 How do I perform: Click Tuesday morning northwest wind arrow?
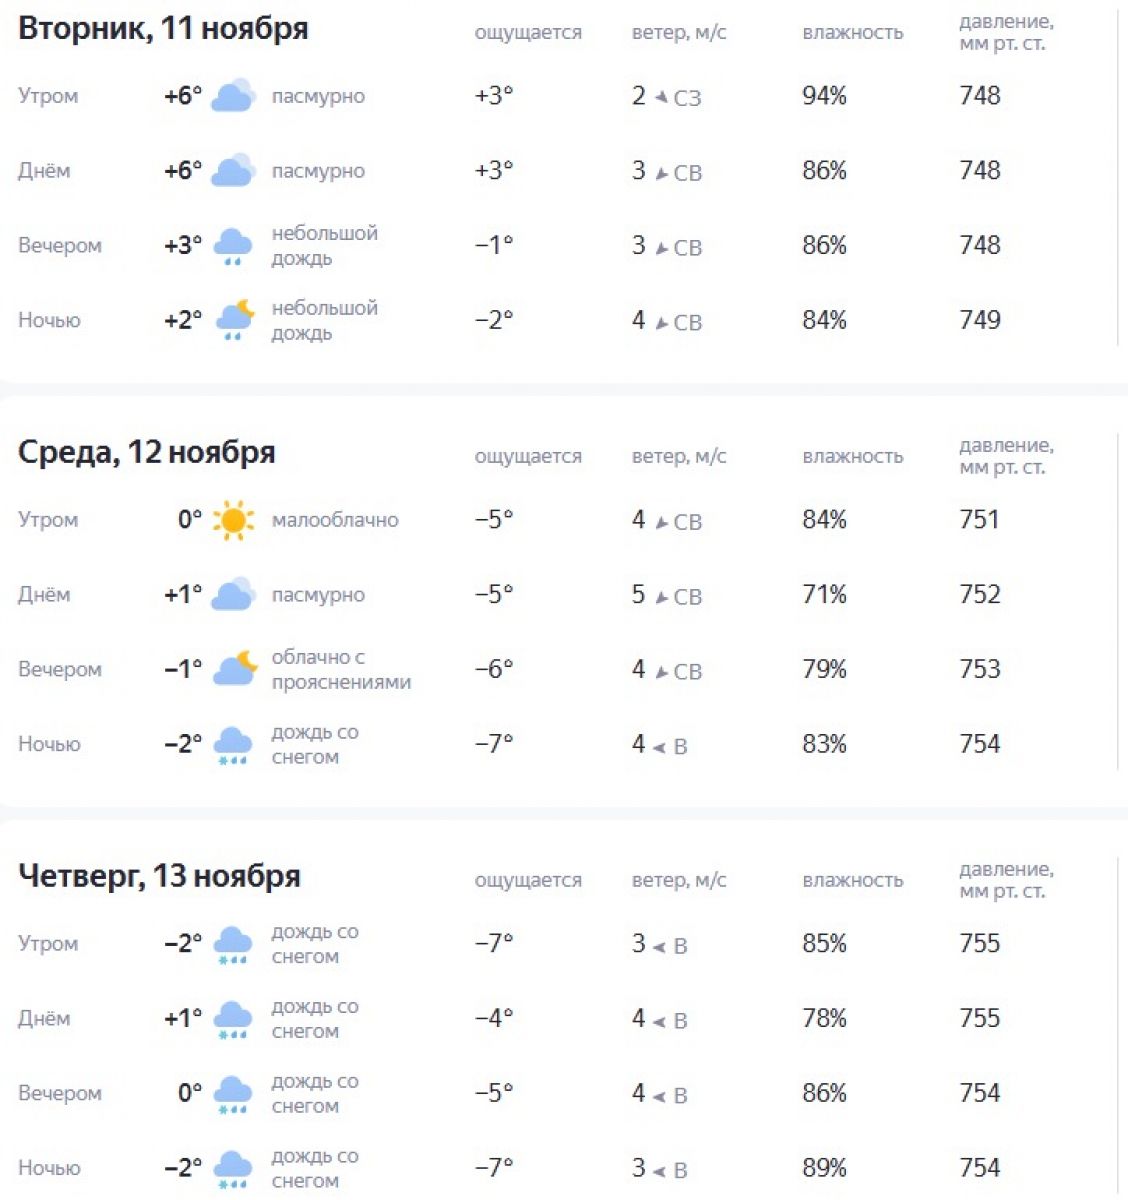pos(661,97)
